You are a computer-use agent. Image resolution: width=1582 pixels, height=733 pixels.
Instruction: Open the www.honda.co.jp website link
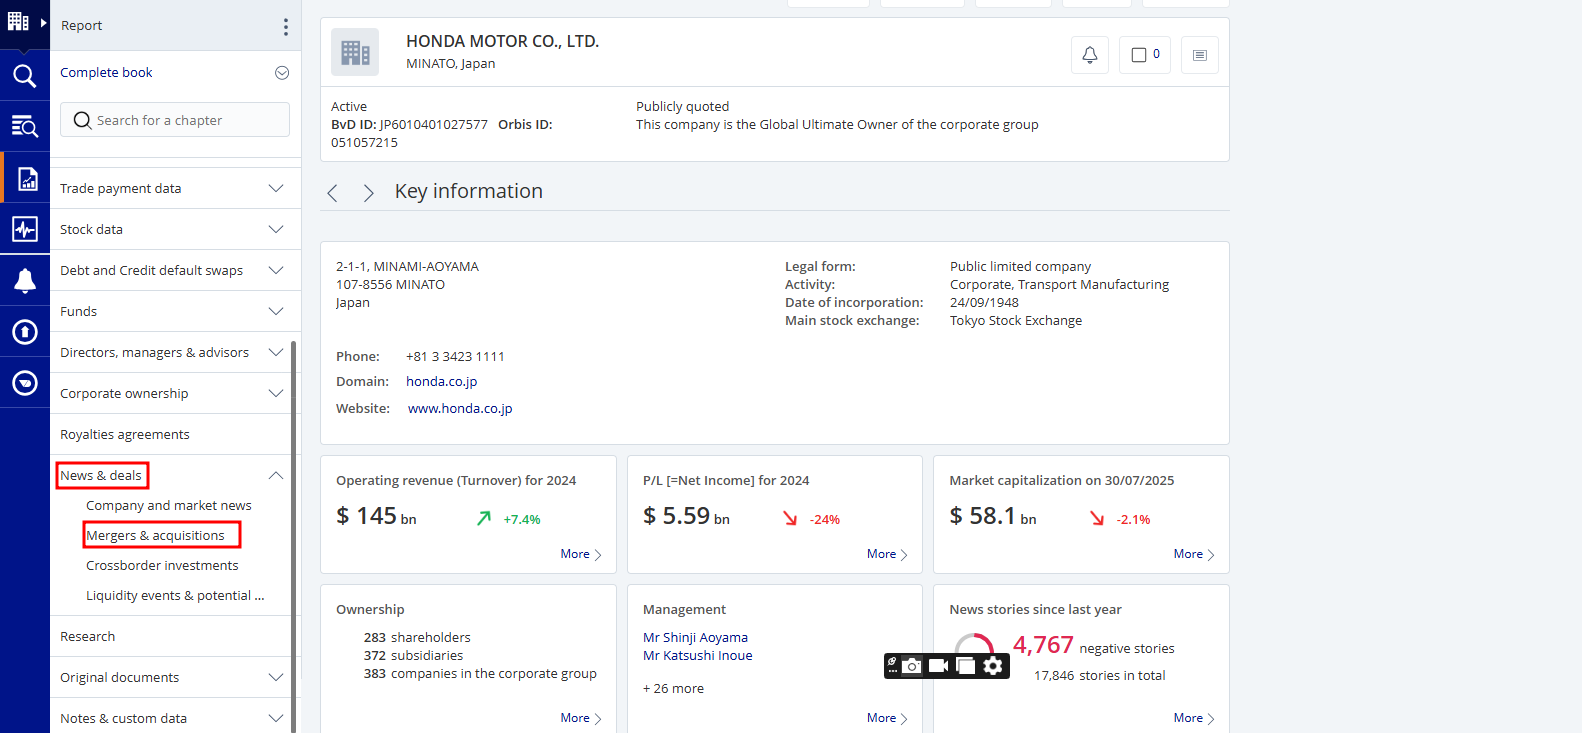(x=460, y=409)
